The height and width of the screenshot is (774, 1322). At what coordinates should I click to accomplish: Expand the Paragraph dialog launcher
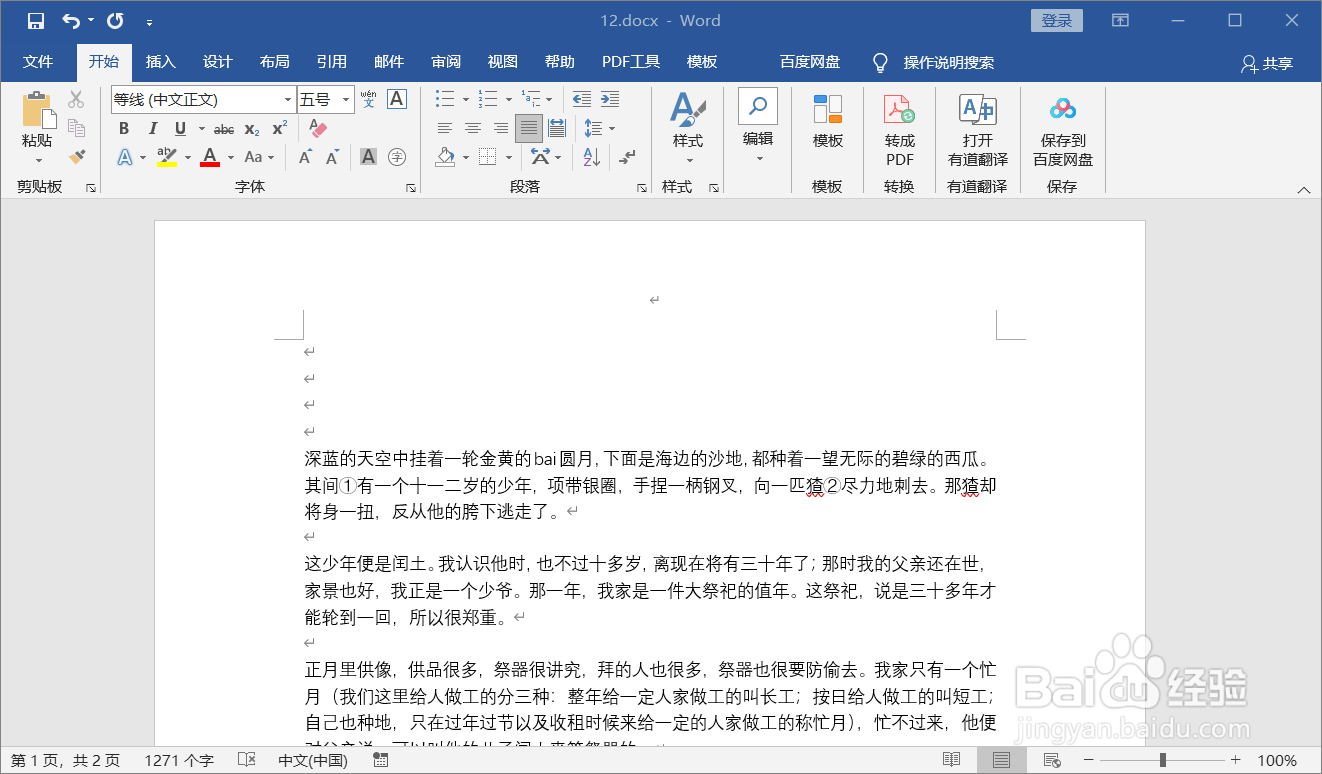[x=642, y=188]
